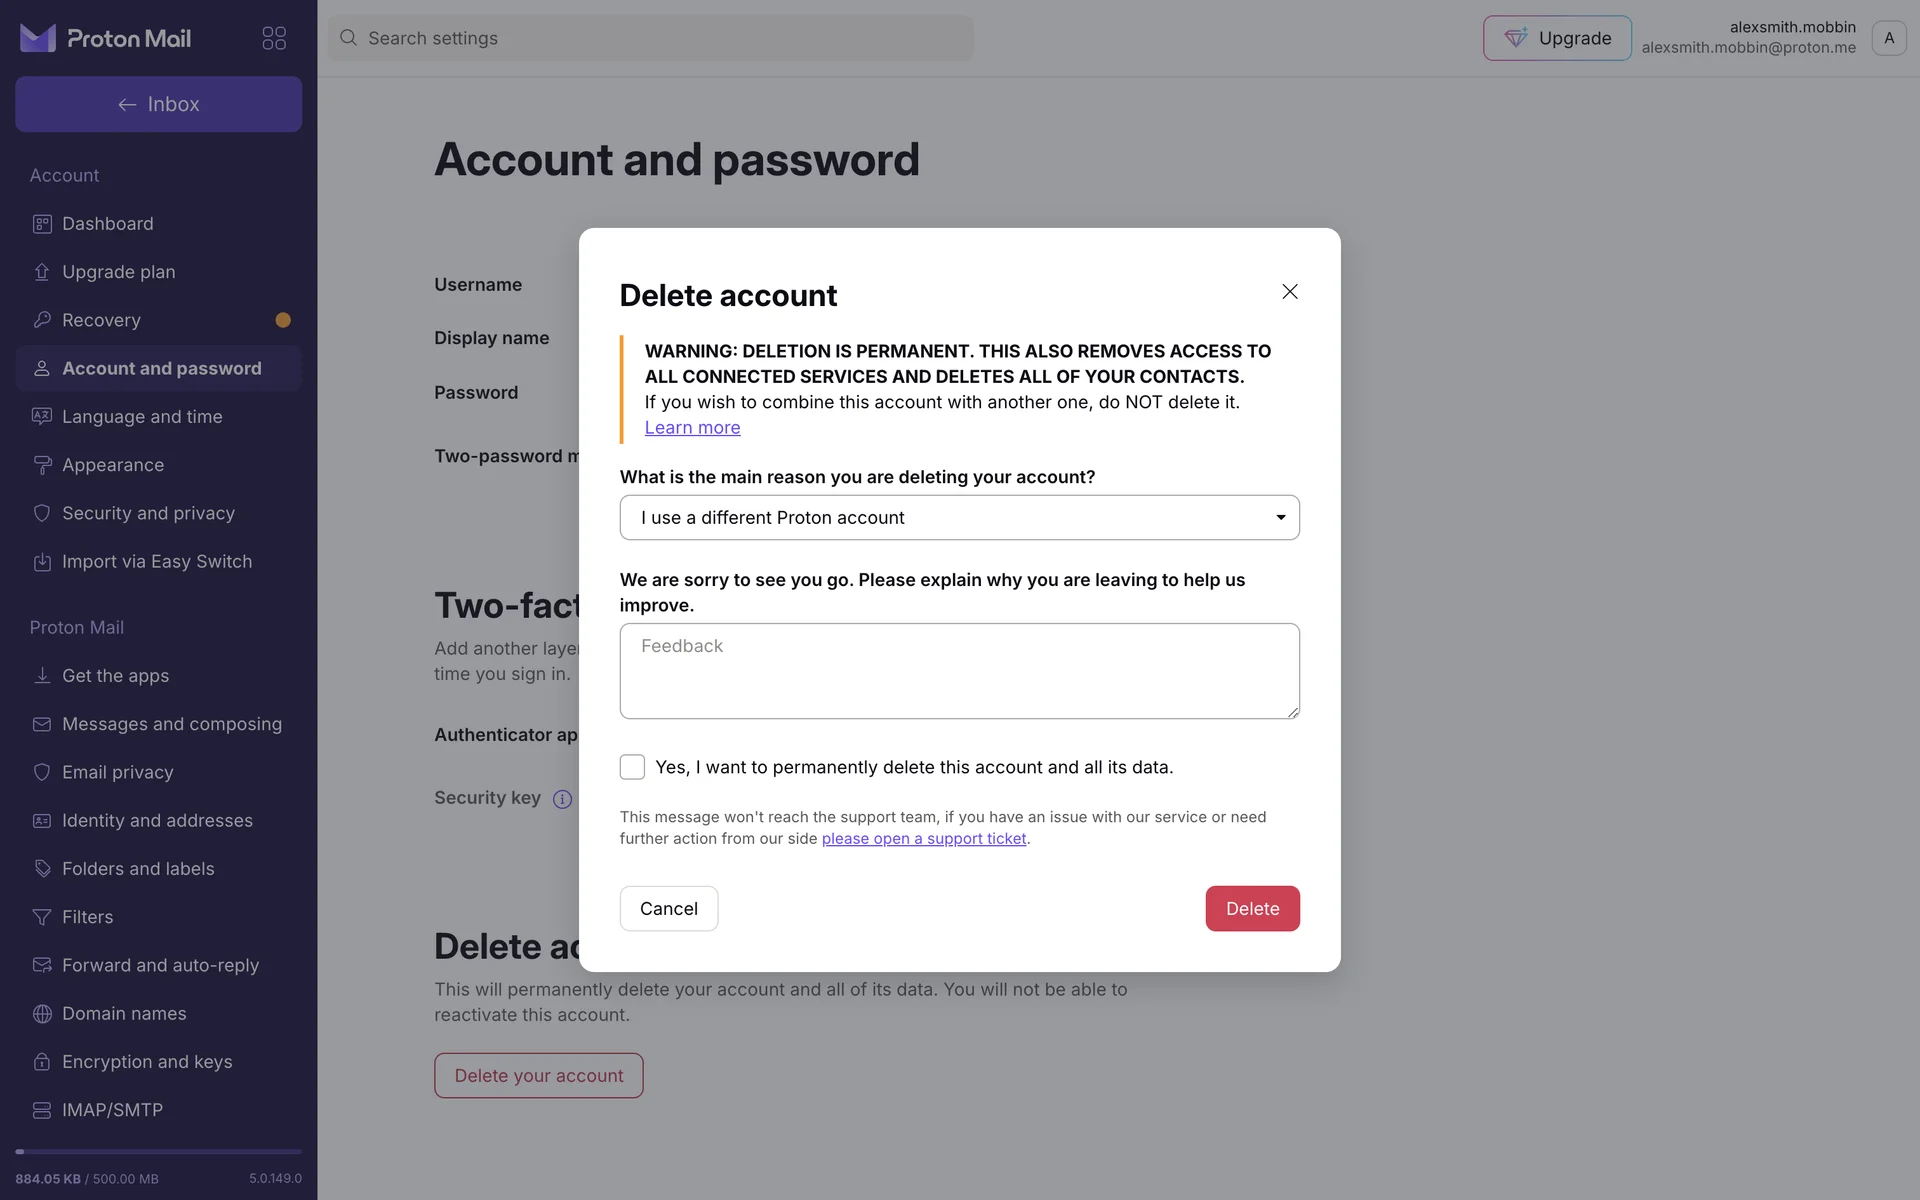Click the storage usage progress bar
This screenshot has height=1200, width=1920.
[x=158, y=1152]
